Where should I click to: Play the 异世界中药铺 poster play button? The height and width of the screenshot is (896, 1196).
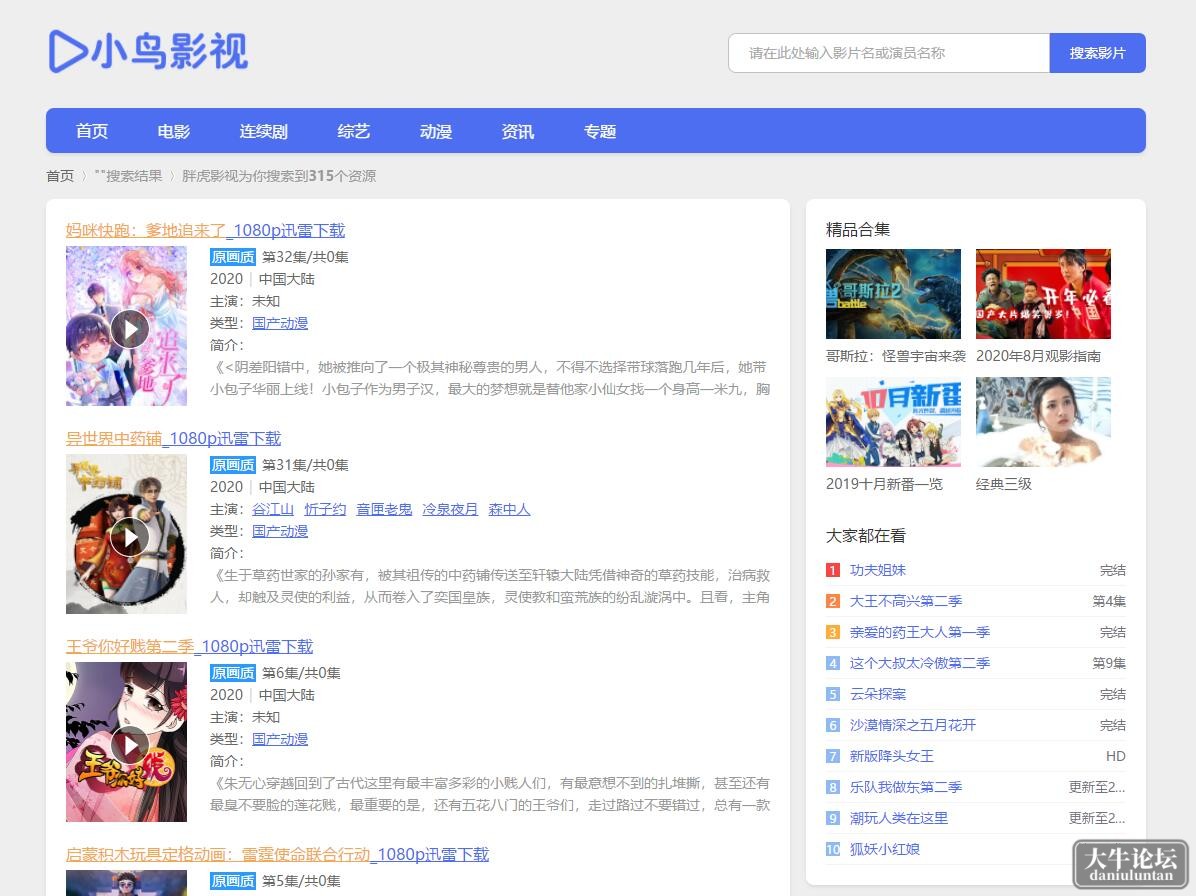pos(130,537)
